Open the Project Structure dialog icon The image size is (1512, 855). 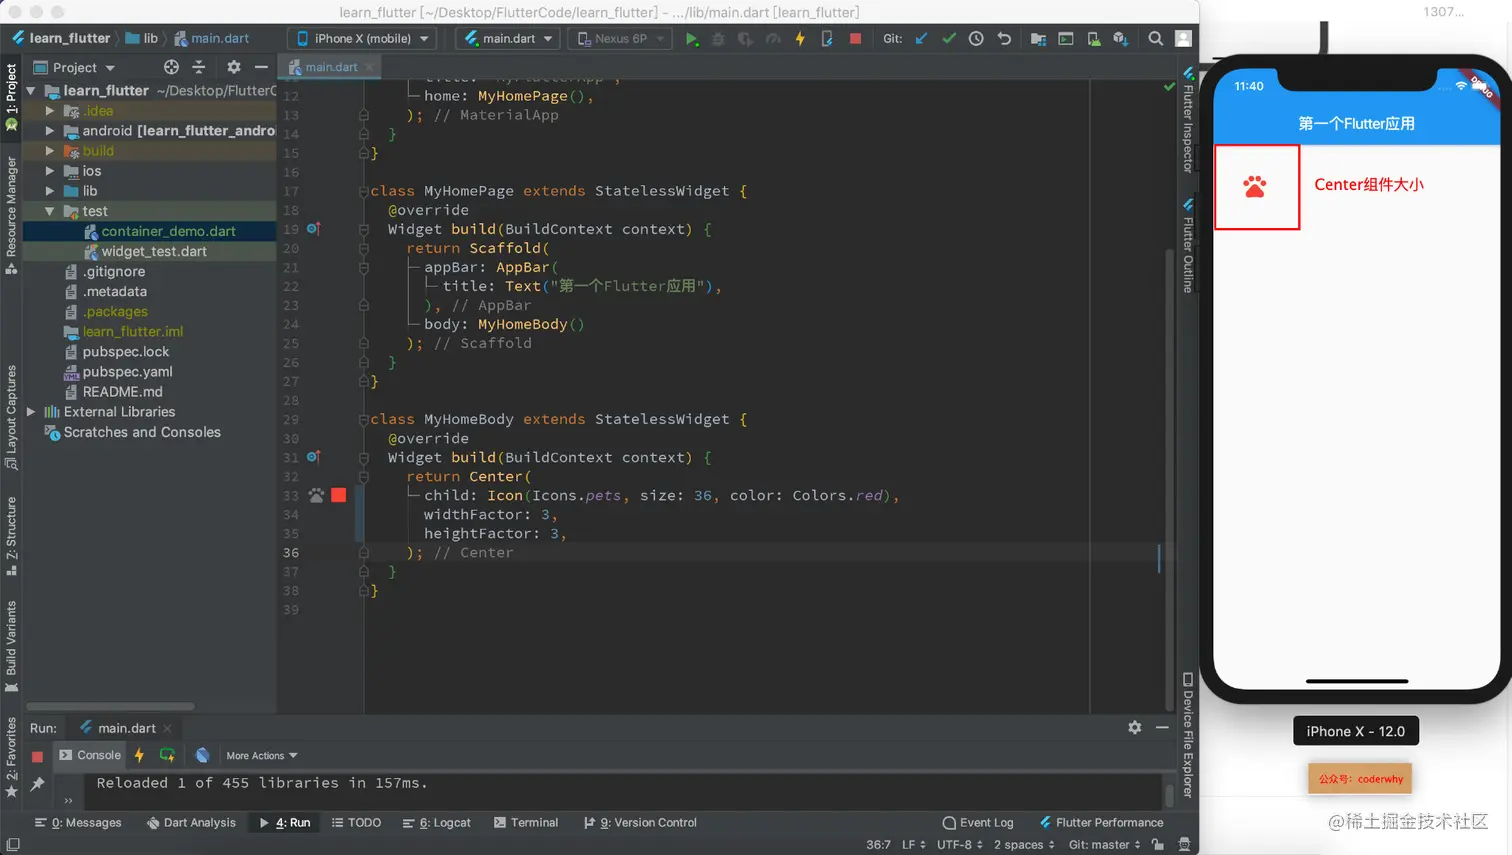pyautogui.click(x=1038, y=39)
